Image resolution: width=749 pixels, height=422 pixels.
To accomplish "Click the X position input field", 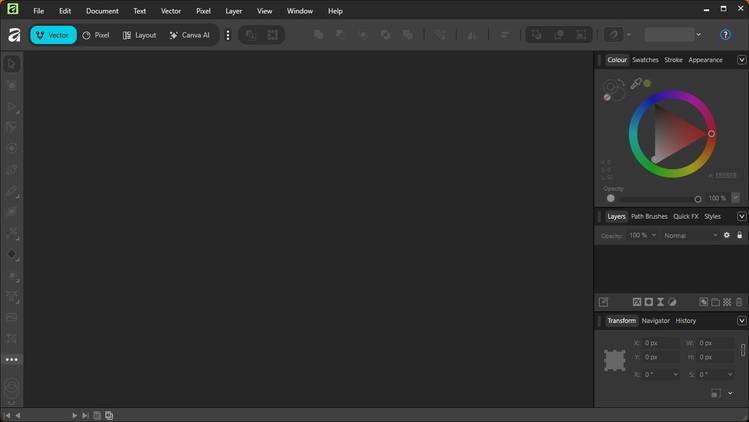I will (661, 343).
